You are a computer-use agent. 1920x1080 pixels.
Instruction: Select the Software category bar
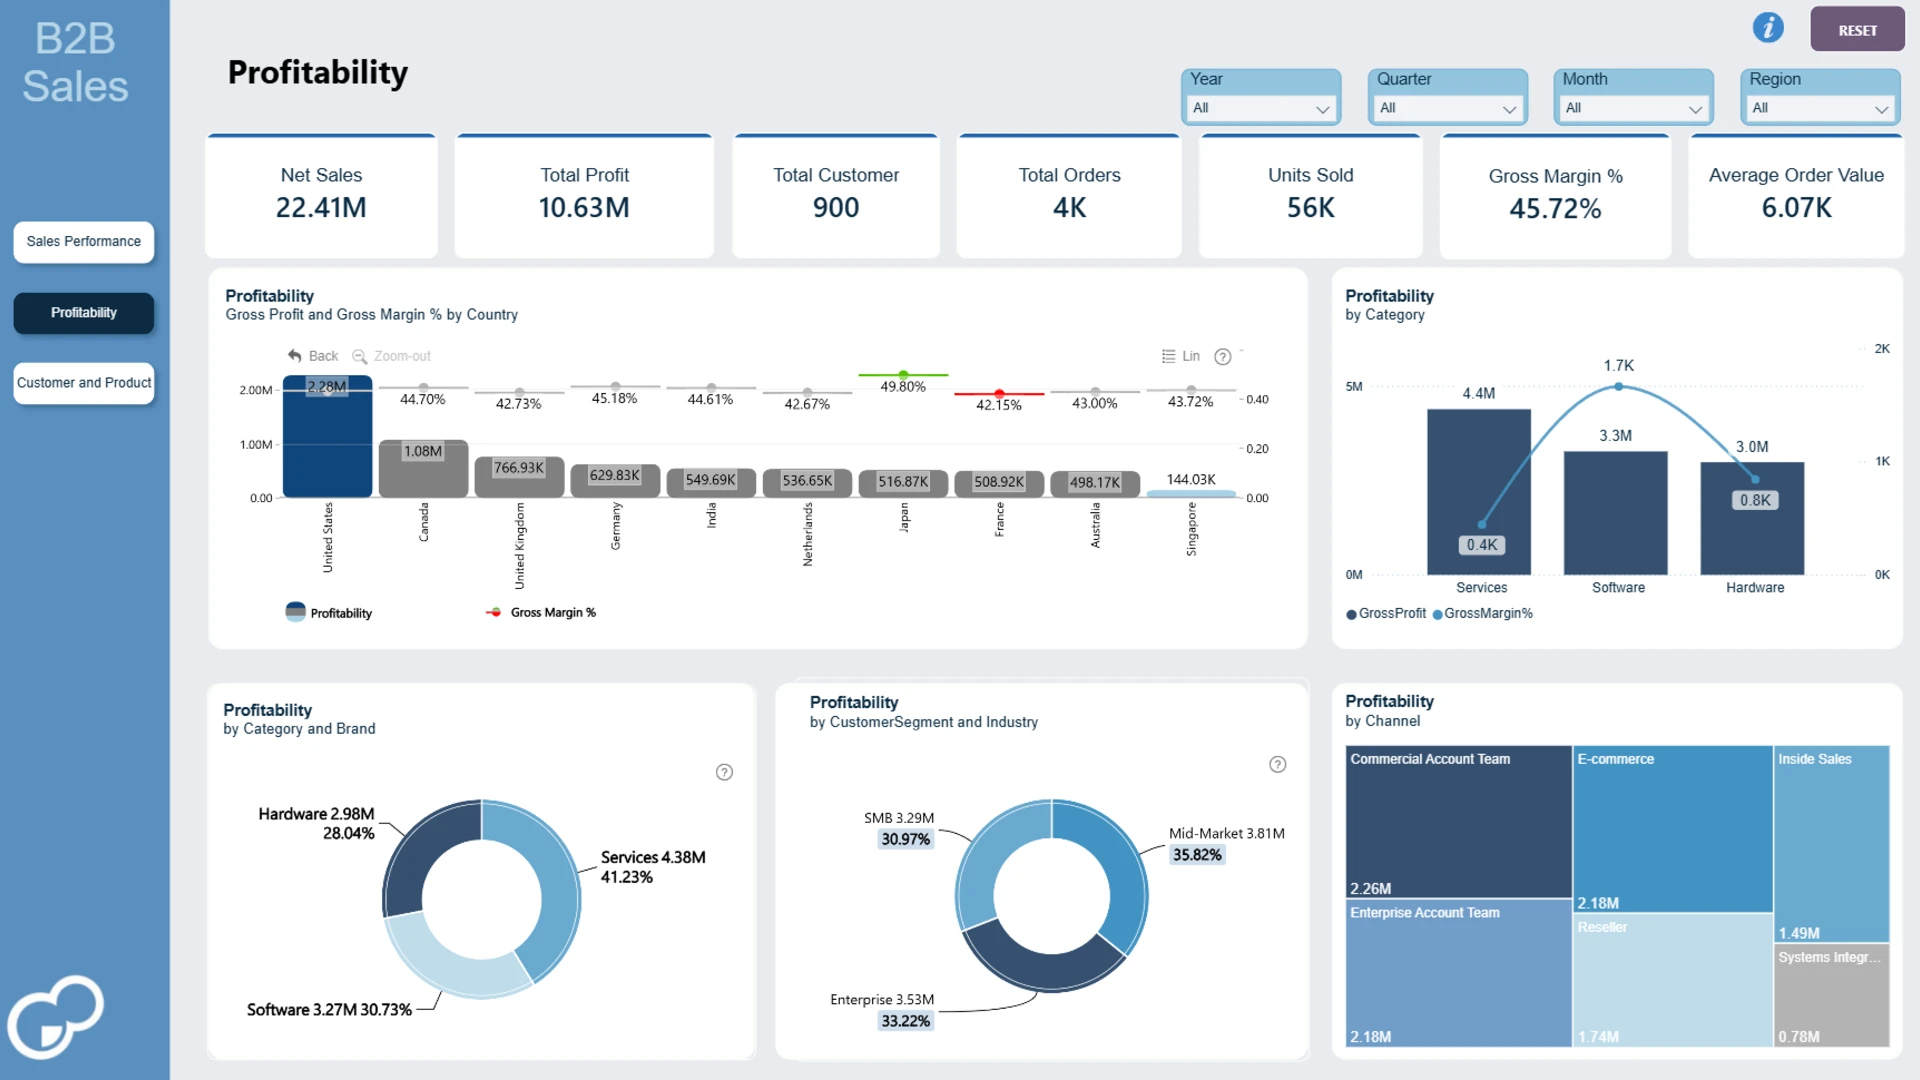tap(1615, 513)
